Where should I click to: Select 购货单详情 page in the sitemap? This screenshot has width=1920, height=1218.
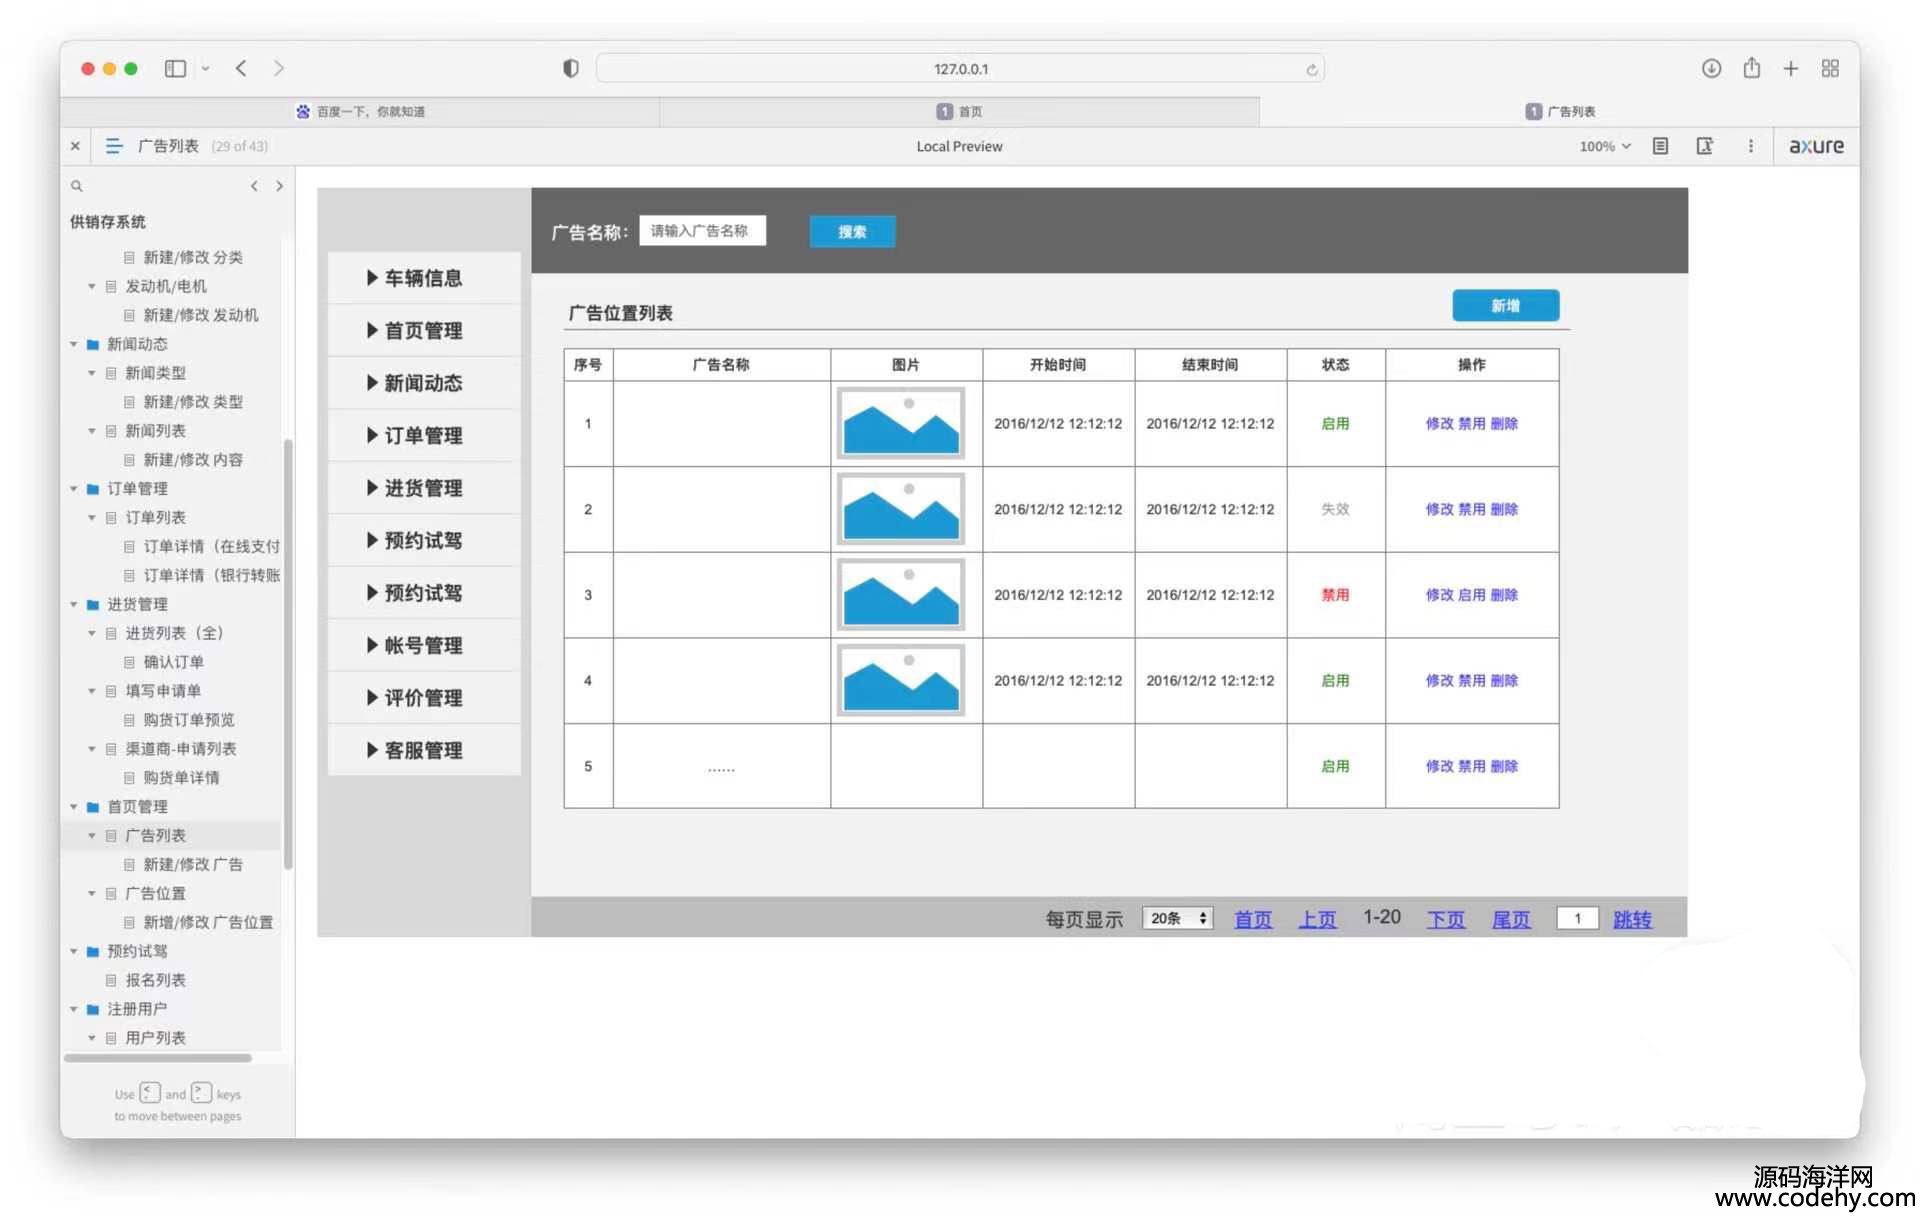point(181,778)
